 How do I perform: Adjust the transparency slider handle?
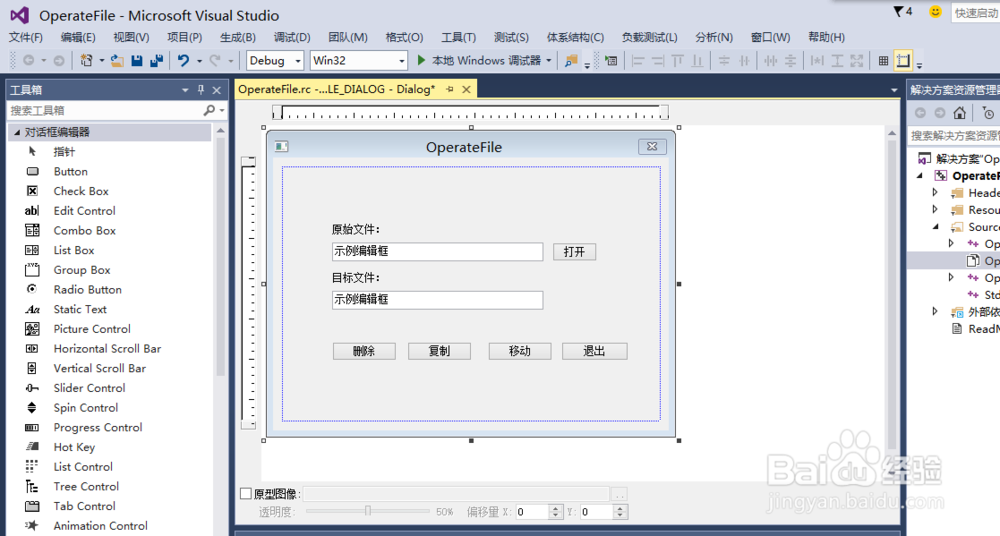pyautogui.click(x=368, y=511)
